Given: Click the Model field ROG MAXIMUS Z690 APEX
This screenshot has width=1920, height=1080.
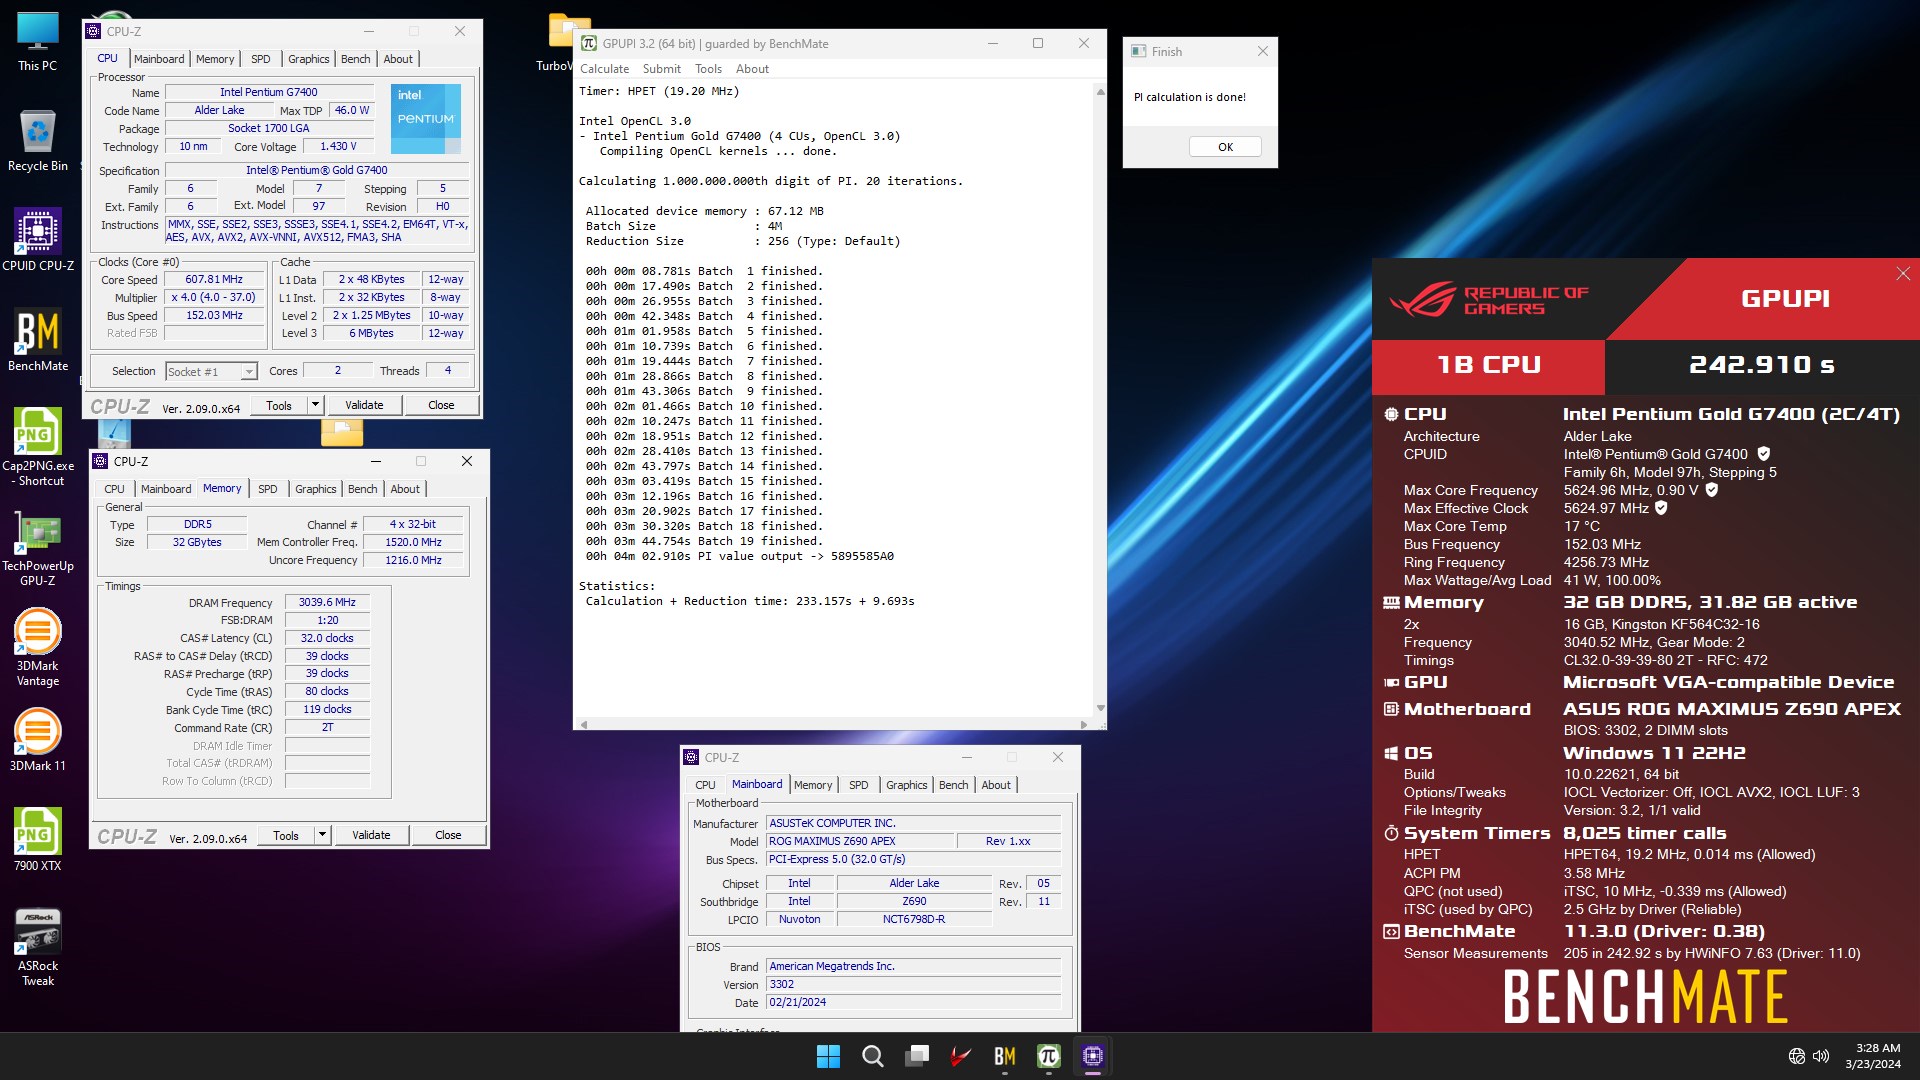Looking at the screenshot, I should 859,842.
